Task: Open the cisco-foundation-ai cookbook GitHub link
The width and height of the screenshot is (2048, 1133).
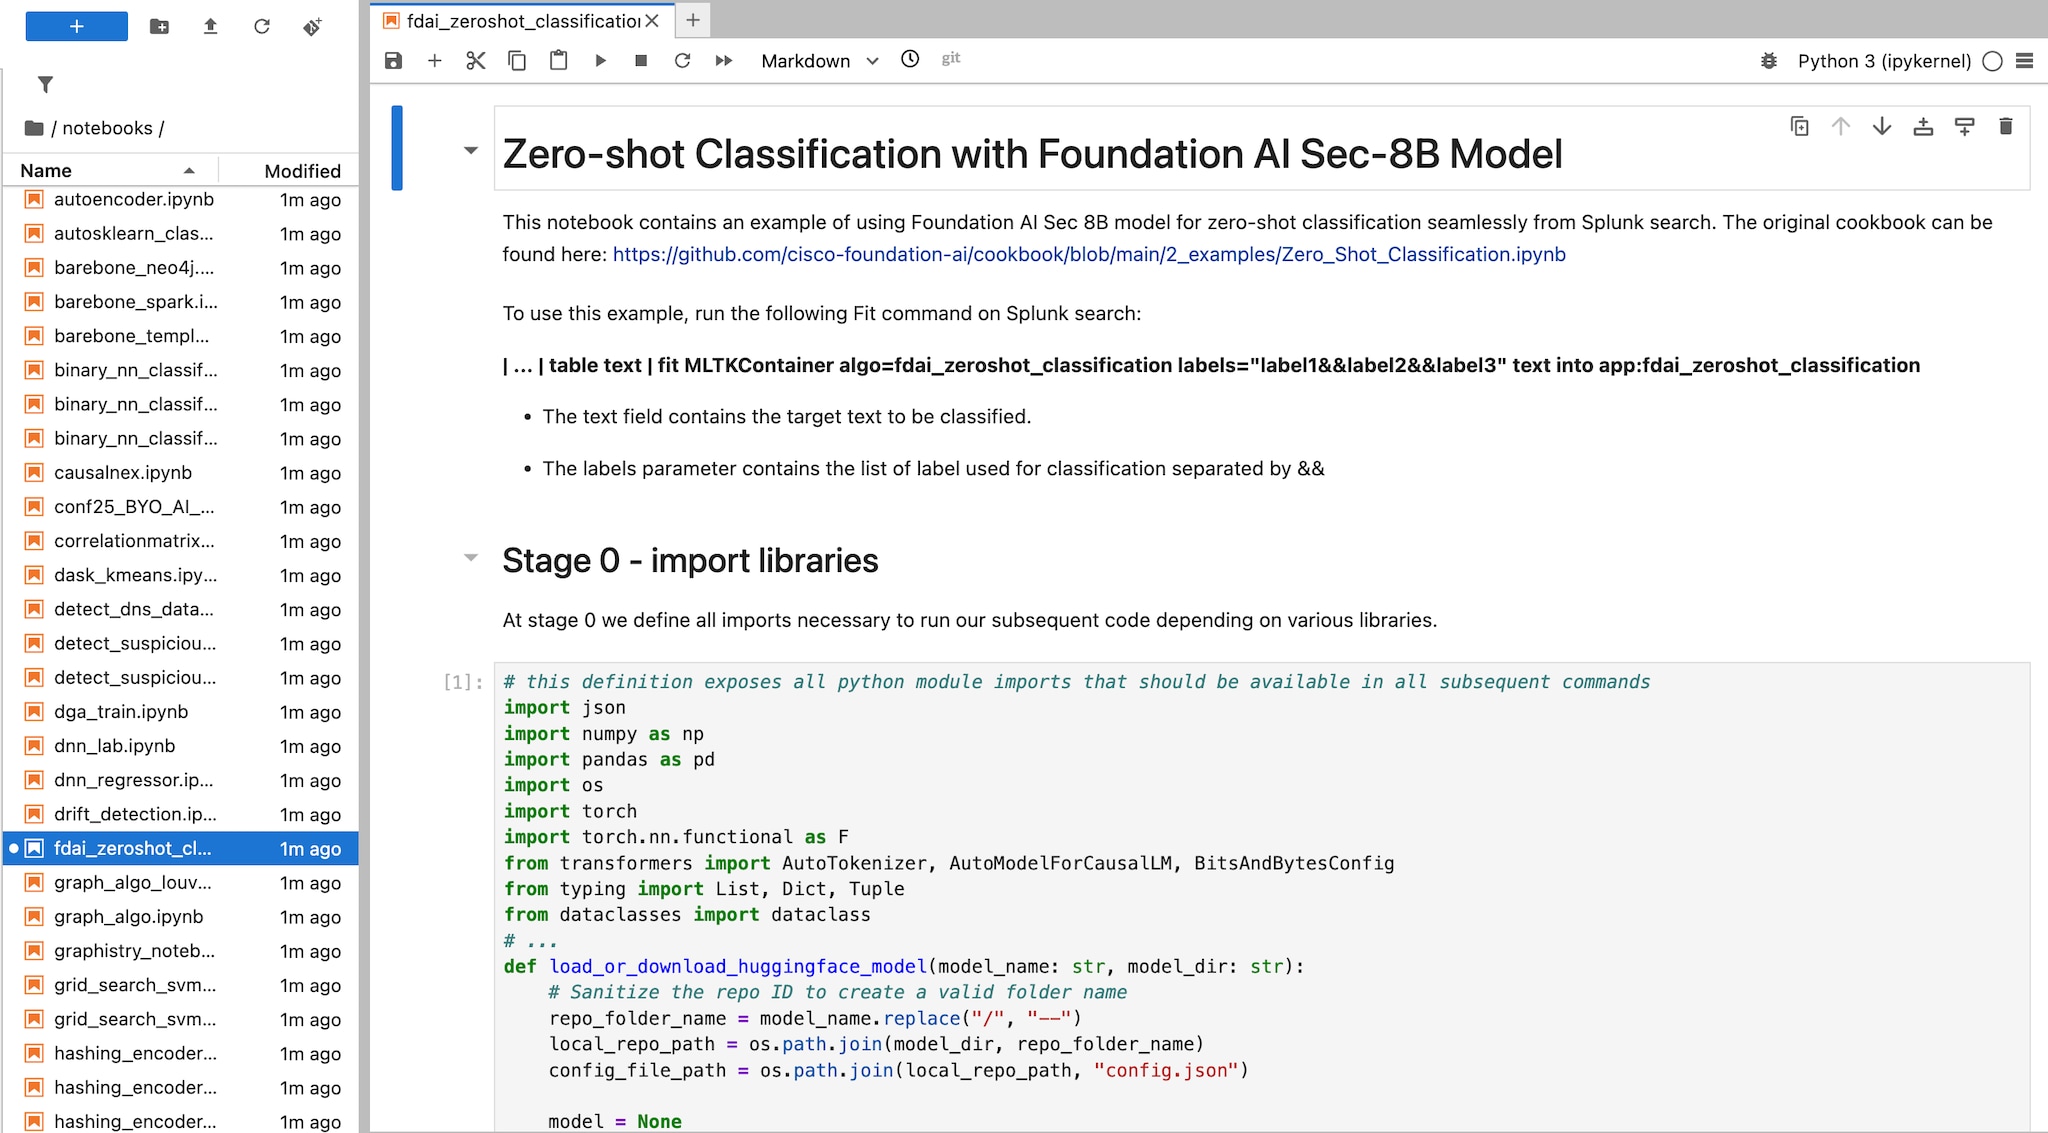Action: tap(1088, 255)
